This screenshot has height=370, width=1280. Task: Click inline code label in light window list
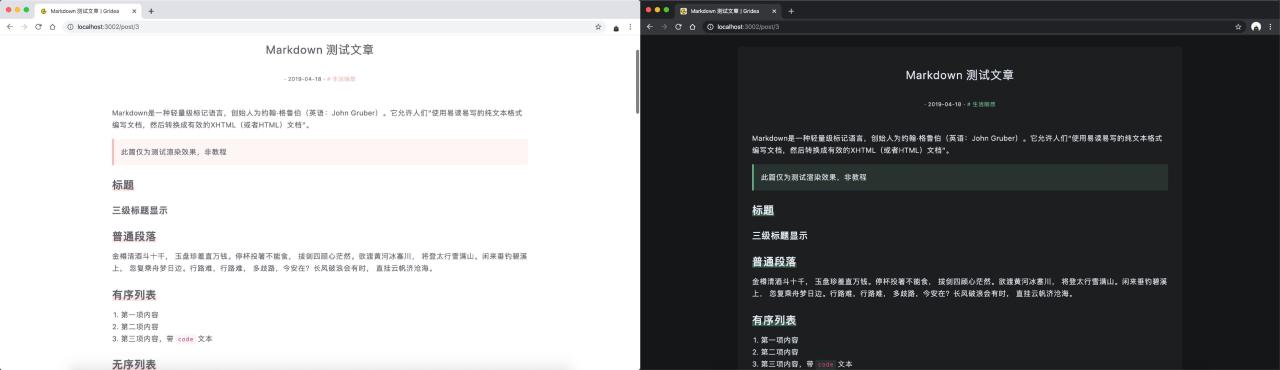(185, 339)
